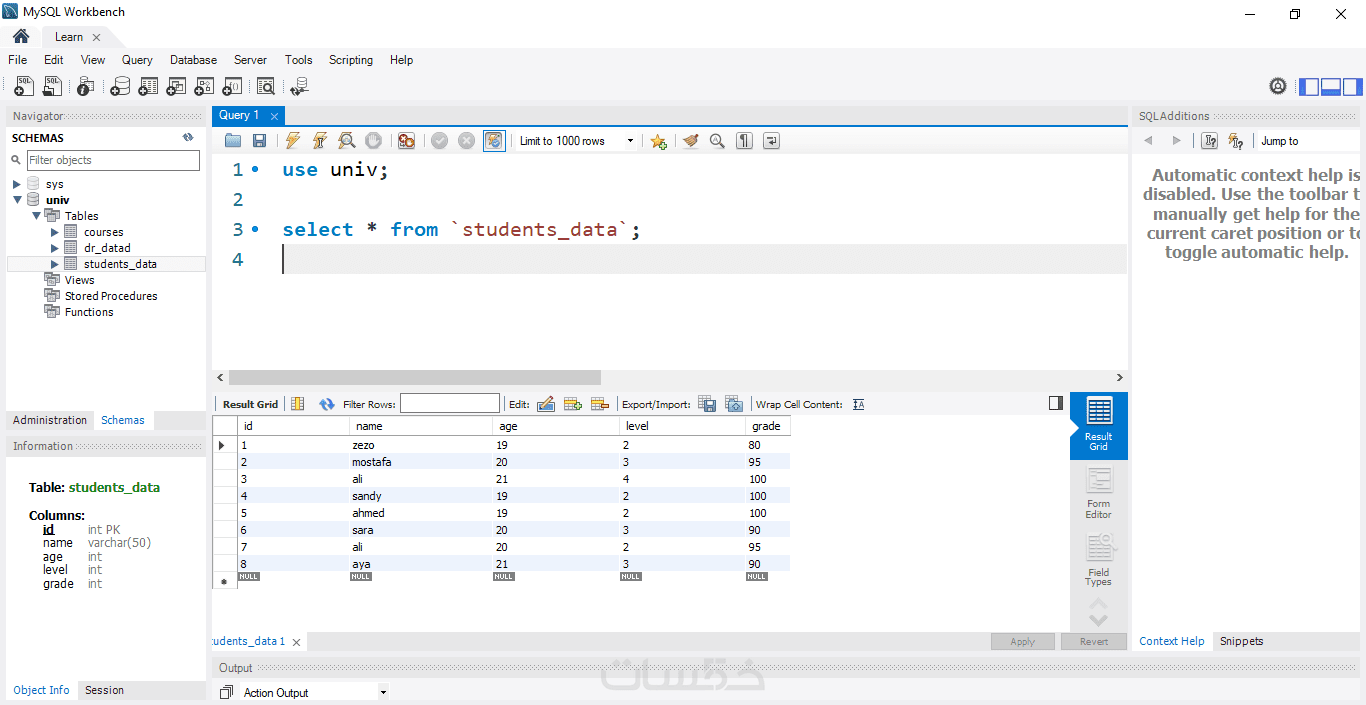Open Workbench preferences gear icon
1366x705 pixels.
(1278, 86)
